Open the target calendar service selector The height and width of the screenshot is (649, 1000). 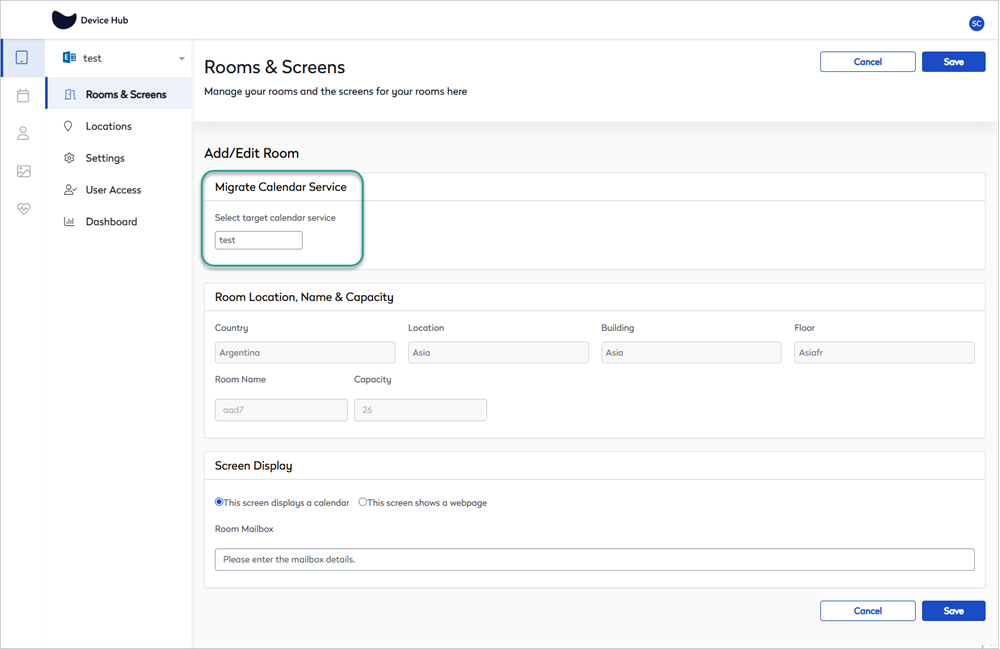(258, 240)
